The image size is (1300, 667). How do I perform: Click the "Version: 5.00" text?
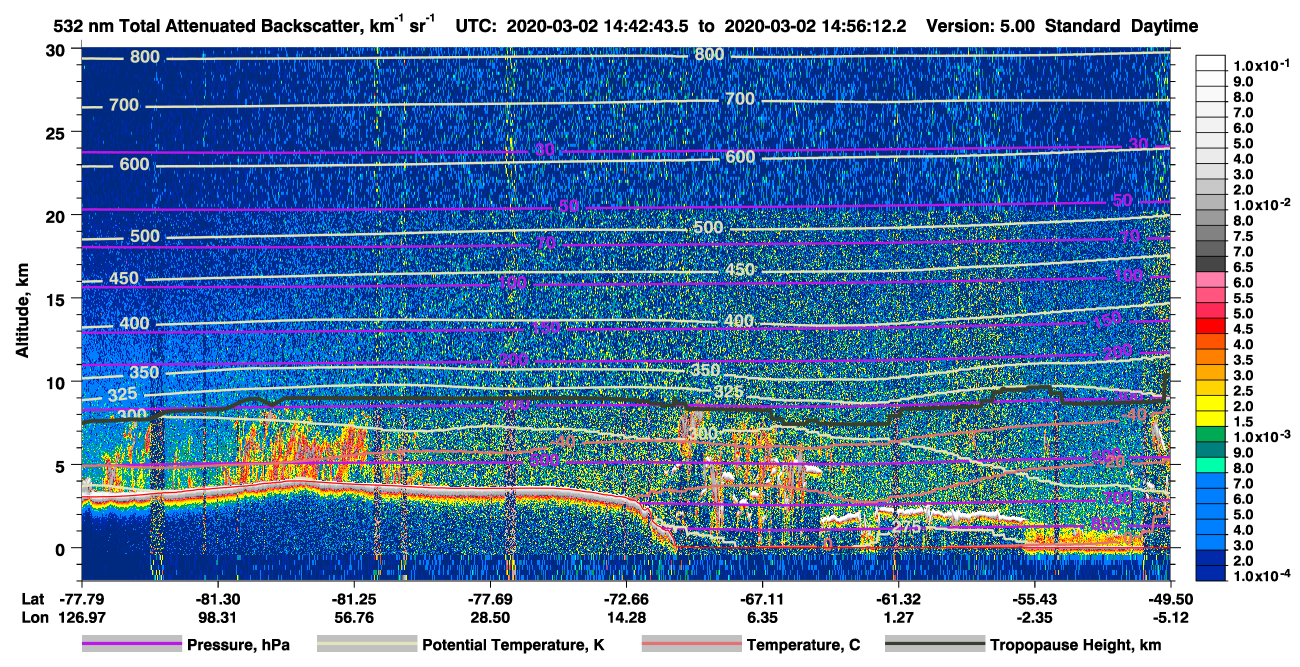pyautogui.click(x=981, y=26)
